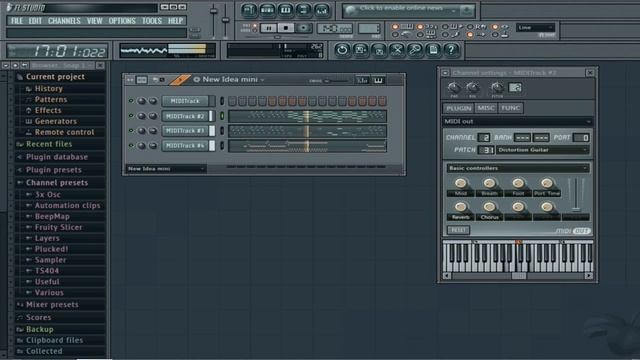Toggle the Pat/Song mode switch
Viewport: 640px width, 360px height.
coord(254,28)
